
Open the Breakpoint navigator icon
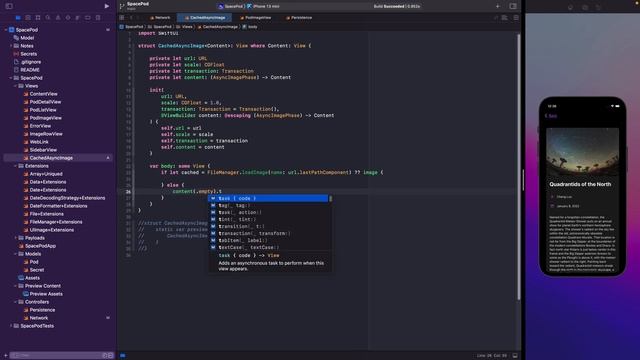[88, 18]
